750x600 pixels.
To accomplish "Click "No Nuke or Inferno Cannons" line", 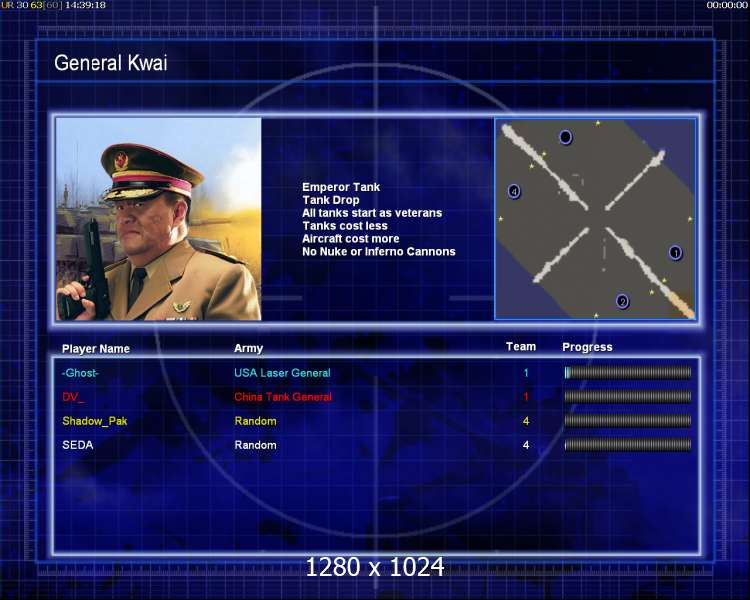I will tap(378, 252).
